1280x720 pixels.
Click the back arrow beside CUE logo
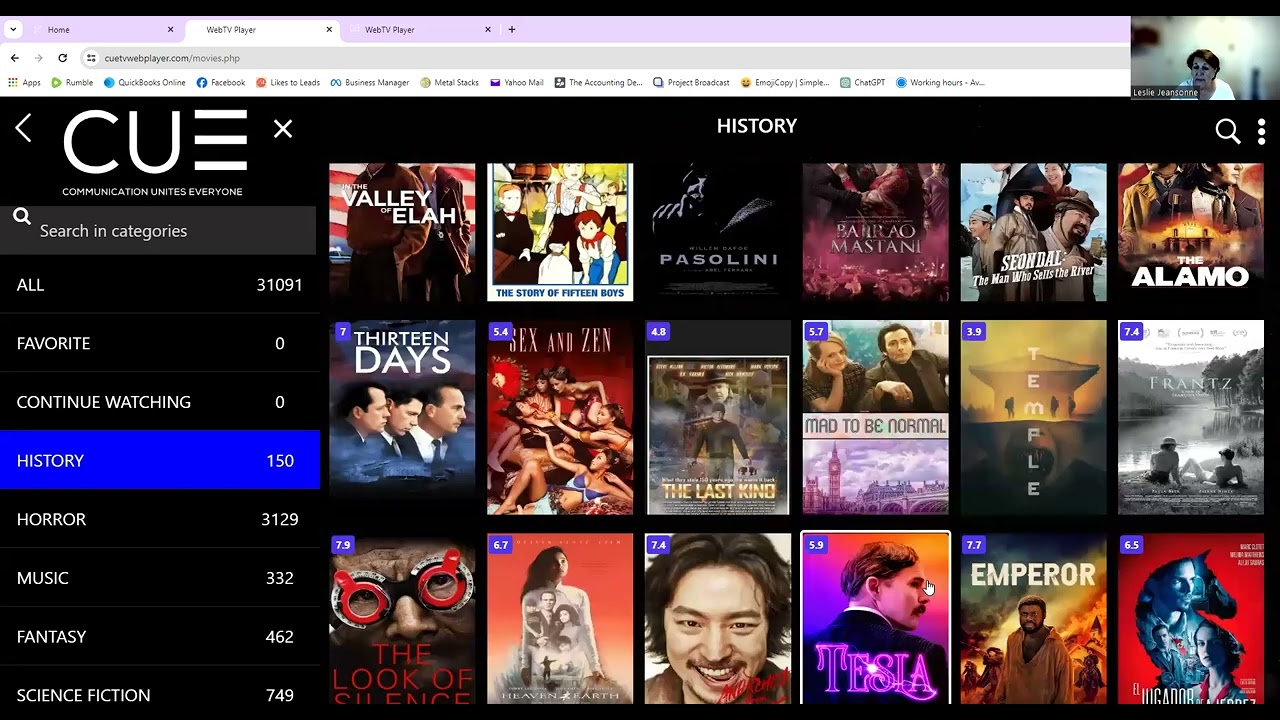[24, 128]
